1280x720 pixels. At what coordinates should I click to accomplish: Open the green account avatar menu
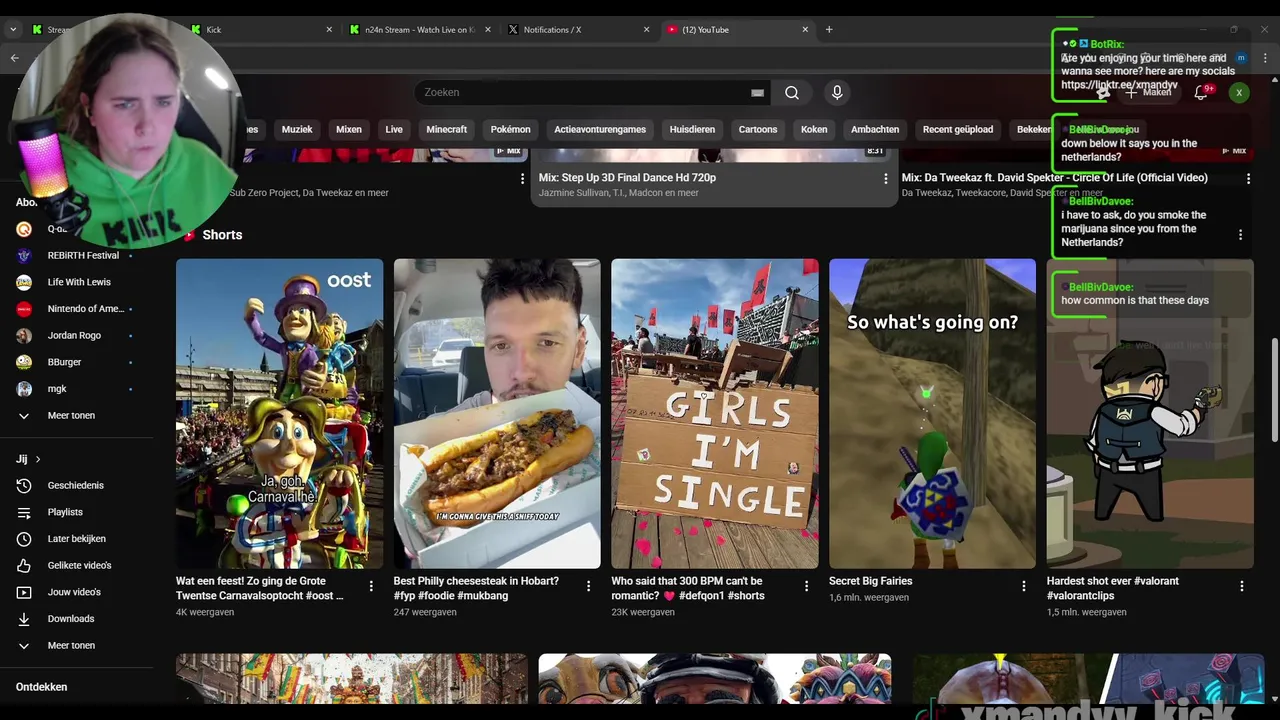pos(1239,92)
